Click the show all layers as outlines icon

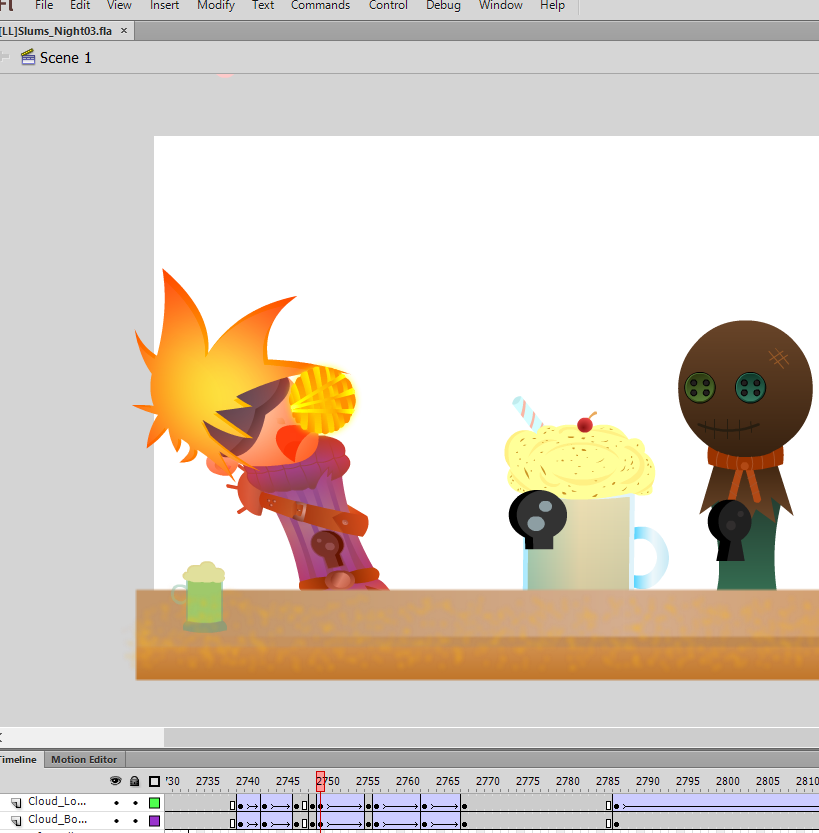click(154, 781)
